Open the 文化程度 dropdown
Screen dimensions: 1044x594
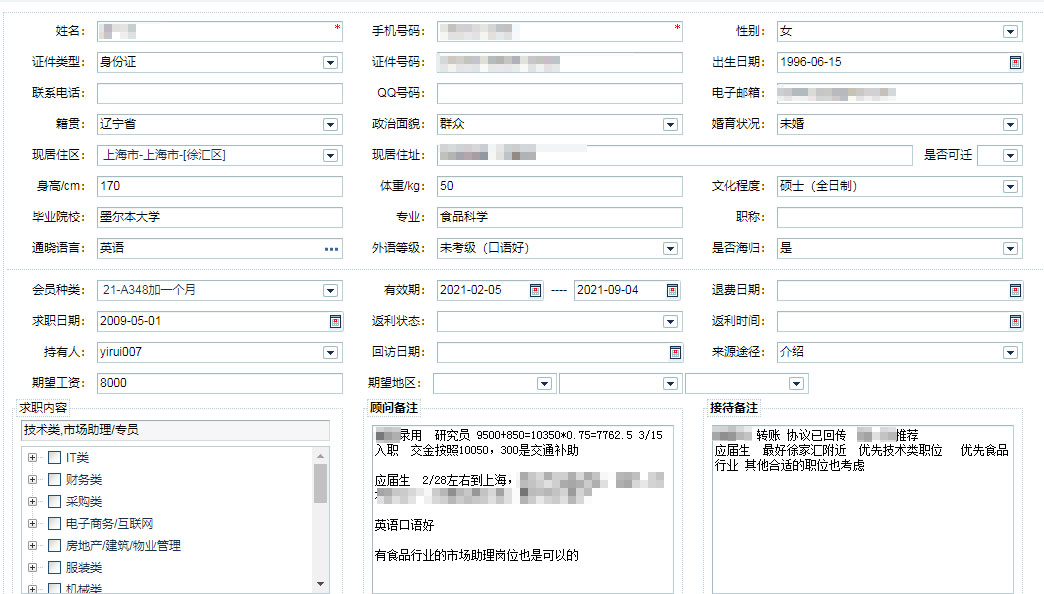pos(1010,186)
